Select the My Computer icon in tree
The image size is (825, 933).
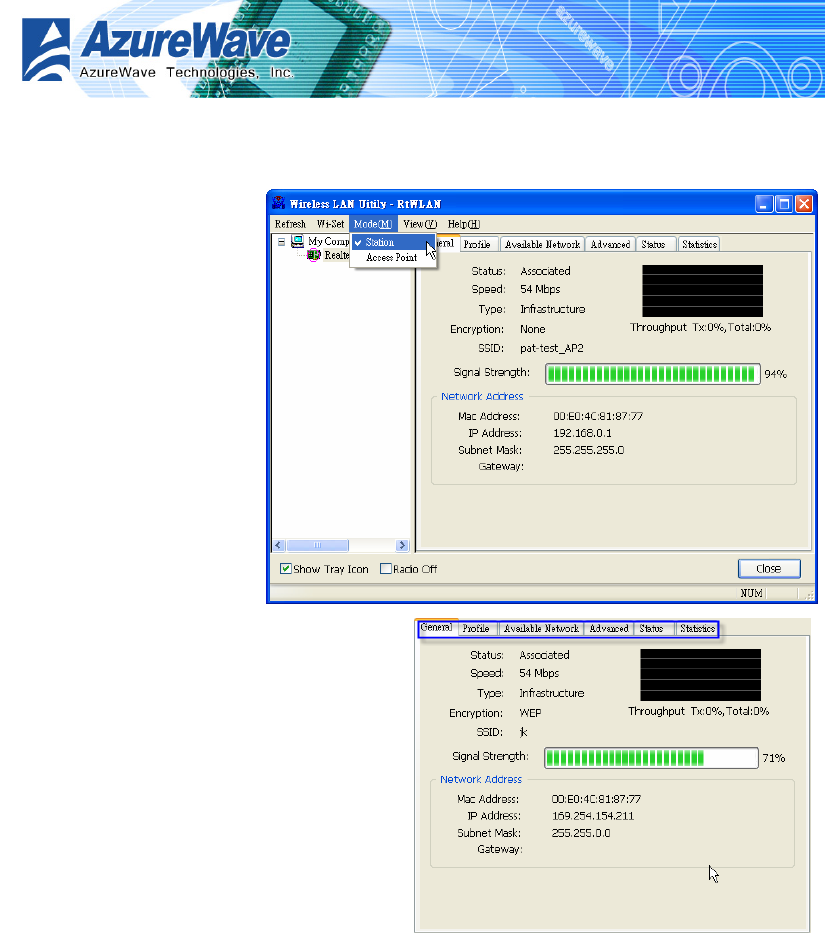[x=298, y=242]
